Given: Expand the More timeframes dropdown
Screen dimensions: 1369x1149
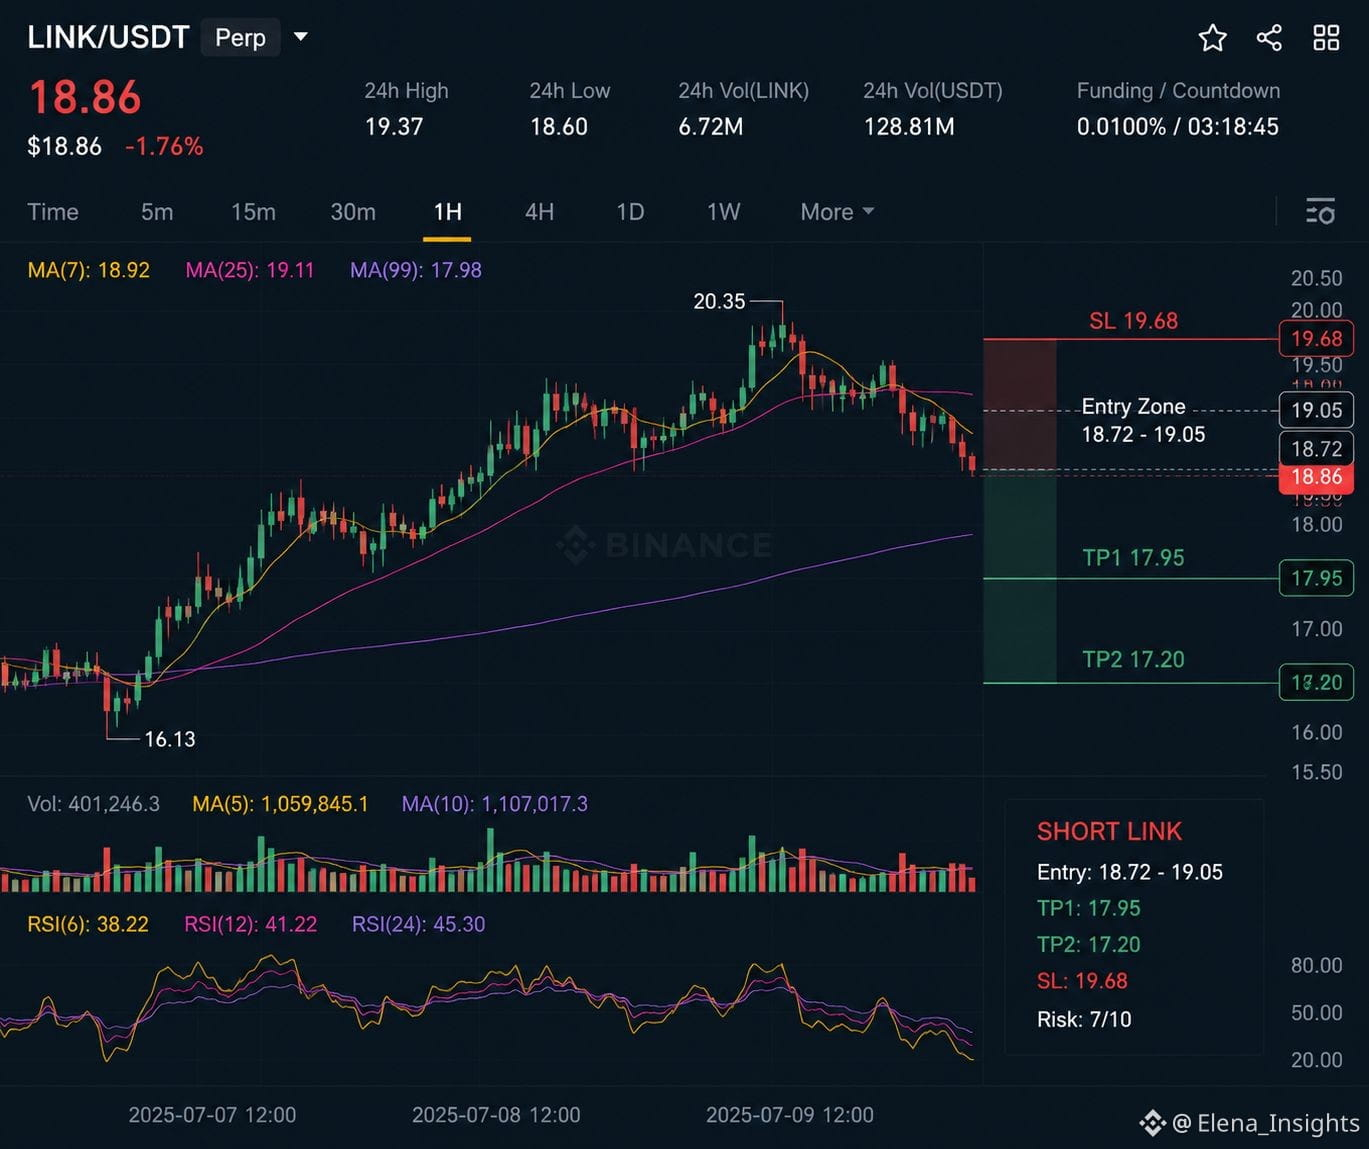Looking at the screenshot, I should pos(837,212).
